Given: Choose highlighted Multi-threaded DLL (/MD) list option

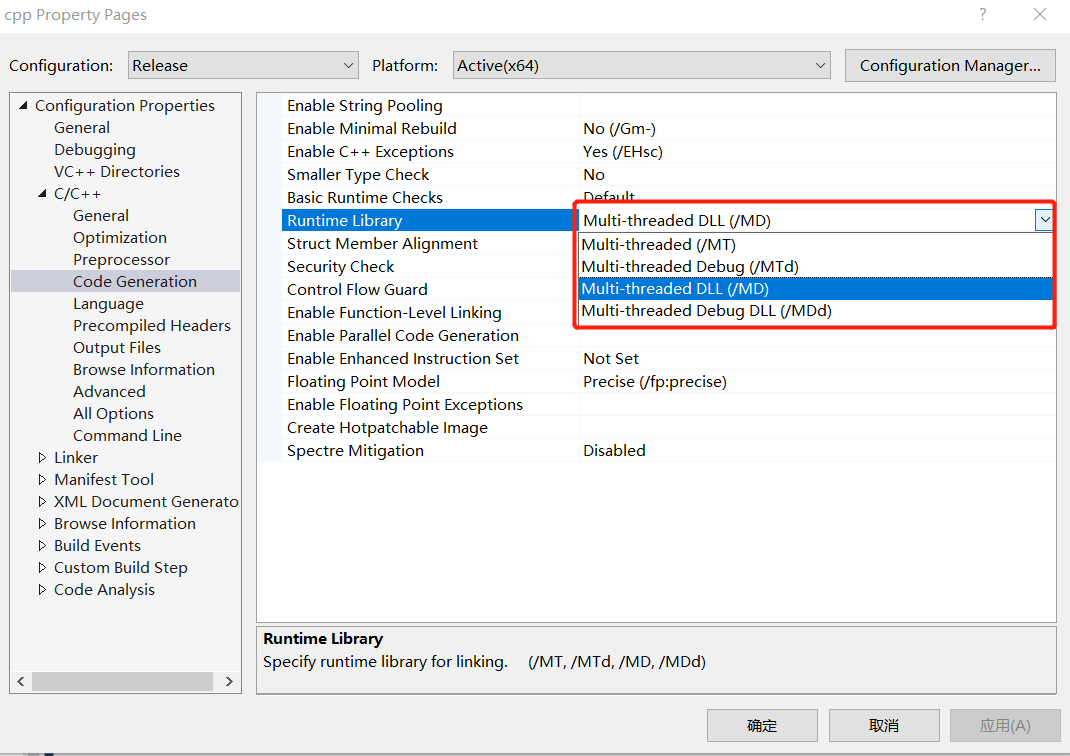Looking at the screenshot, I should click(815, 289).
